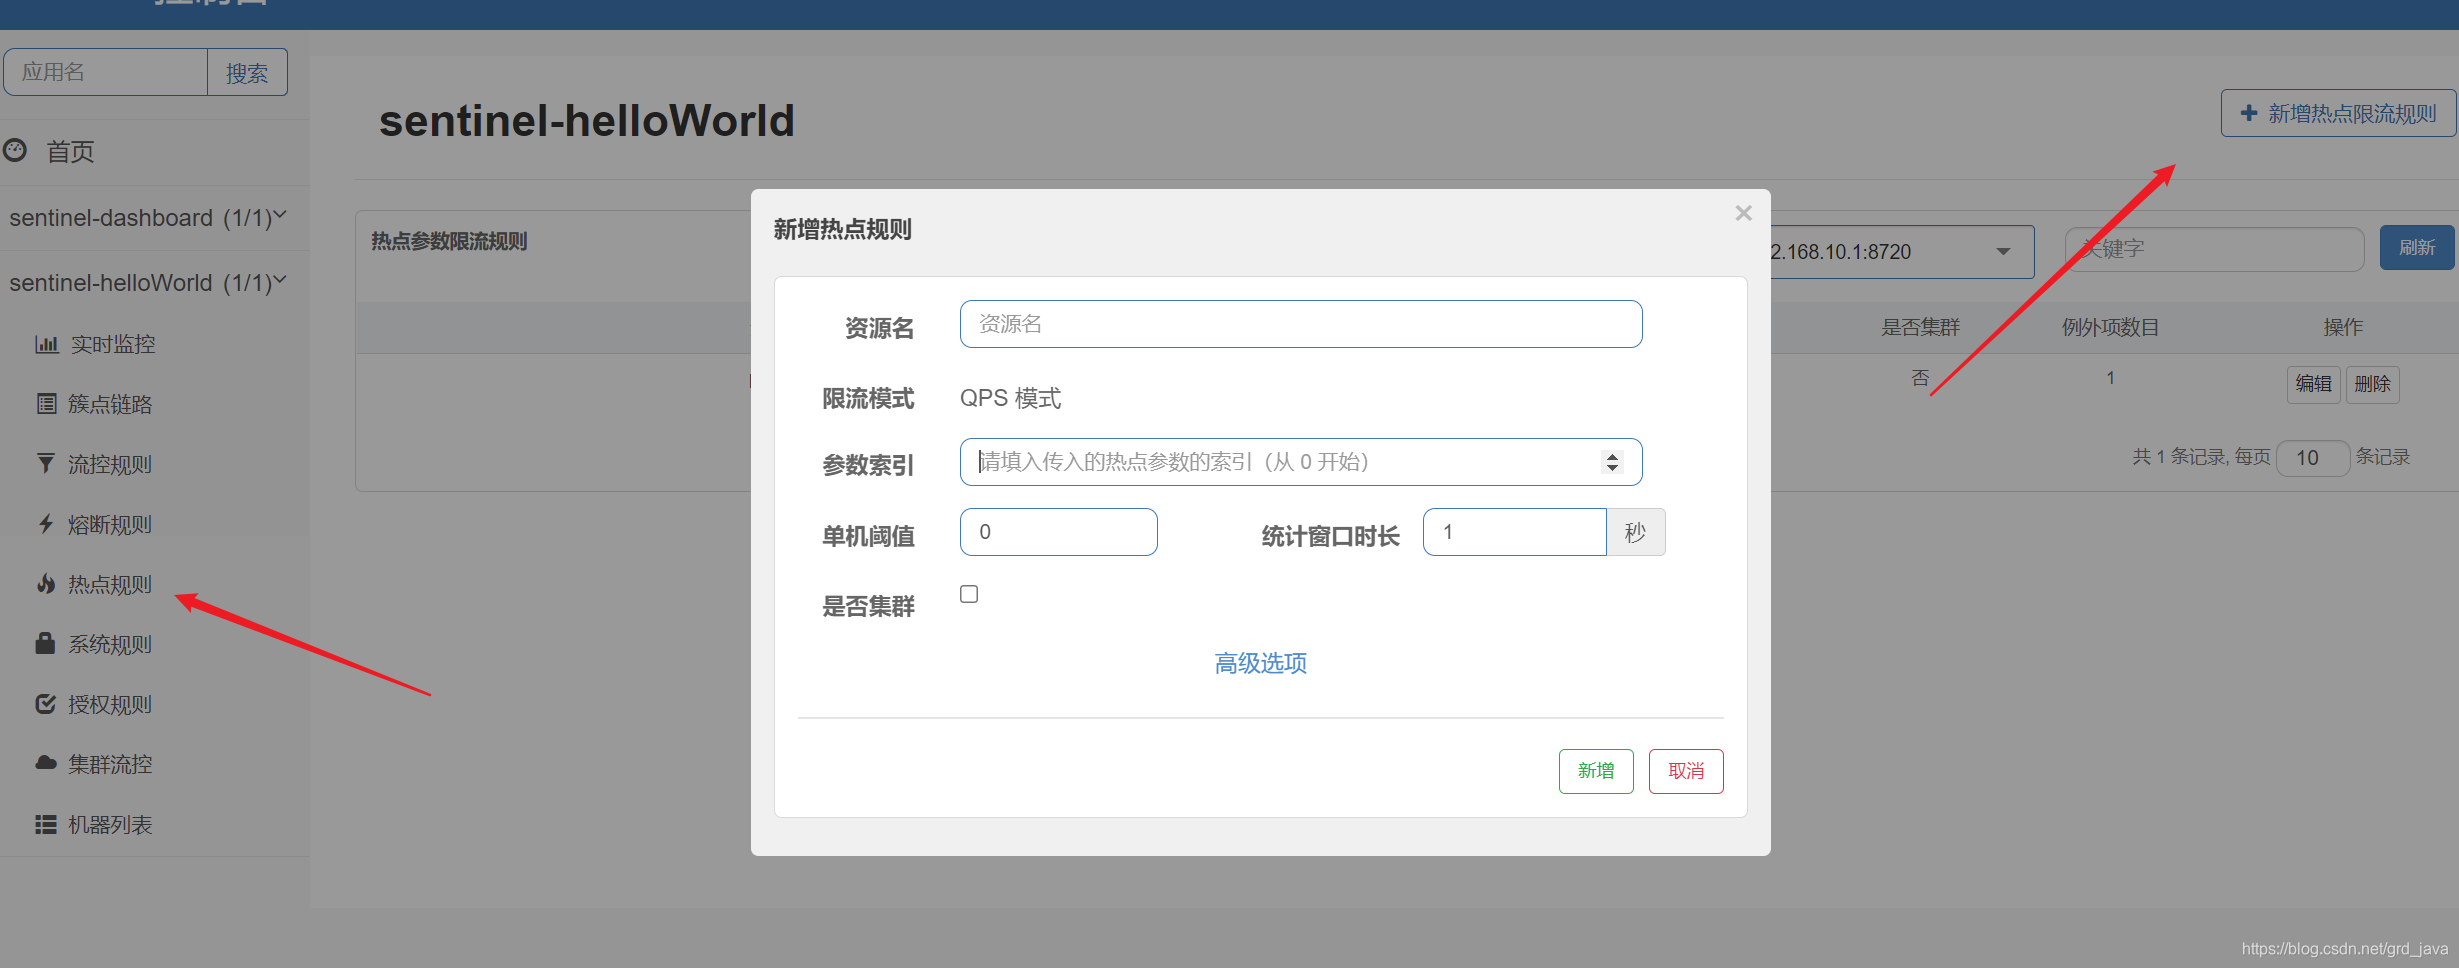Click the list icon for 簇点链路
Image resolution: width=2459 pixels, height=968 pixels.
[x=46, y=404]
